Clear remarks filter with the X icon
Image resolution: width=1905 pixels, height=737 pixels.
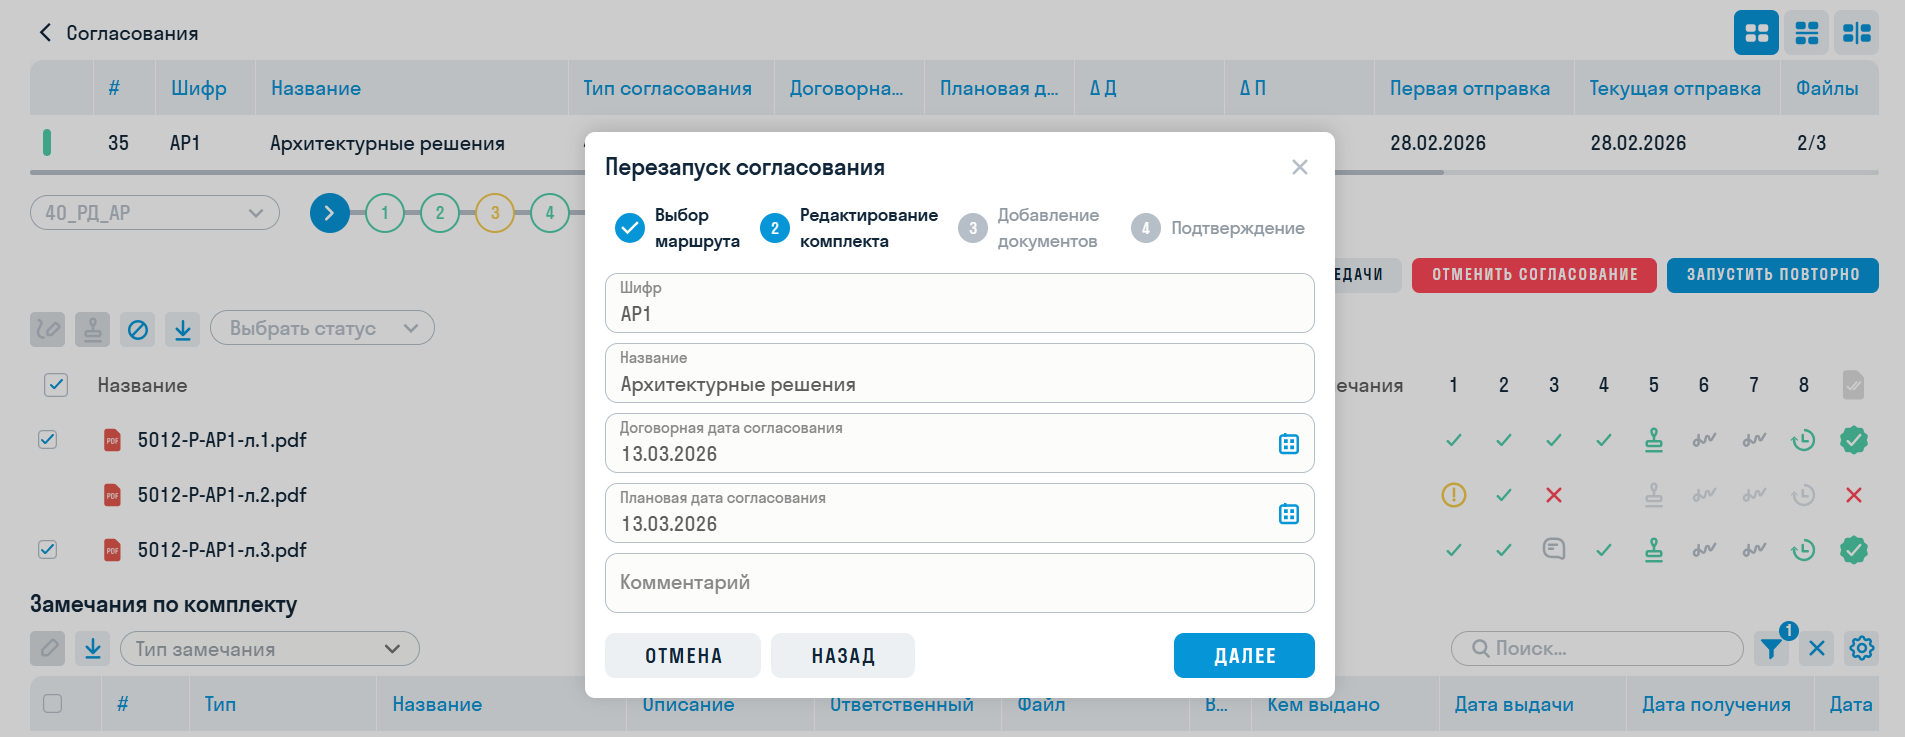pyautogui.click(x=1817, y=649)
